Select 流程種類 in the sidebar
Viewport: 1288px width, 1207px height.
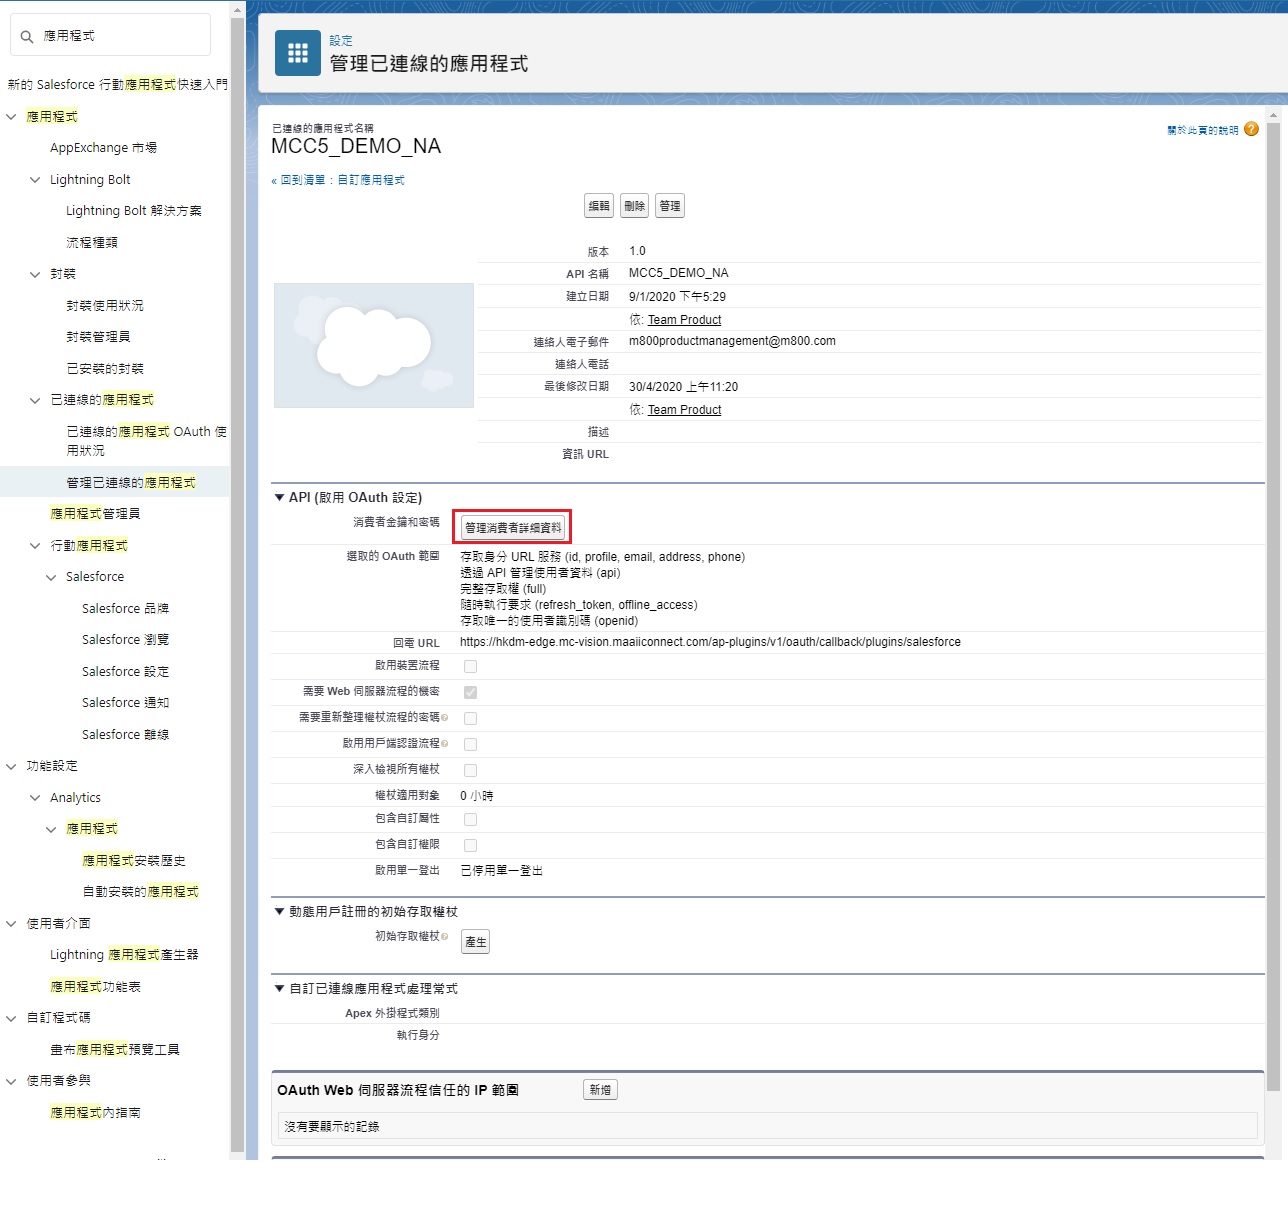(x=92, y=243)
